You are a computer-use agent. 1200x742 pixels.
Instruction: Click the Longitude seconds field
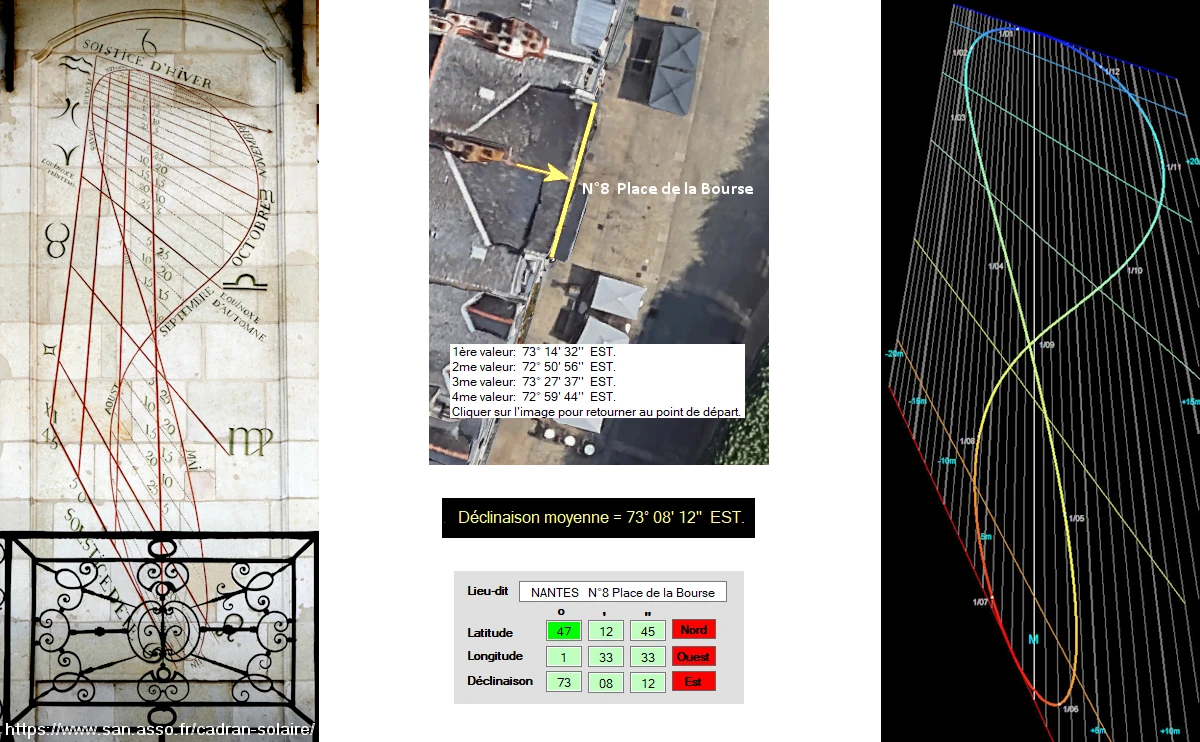point(648,657)
